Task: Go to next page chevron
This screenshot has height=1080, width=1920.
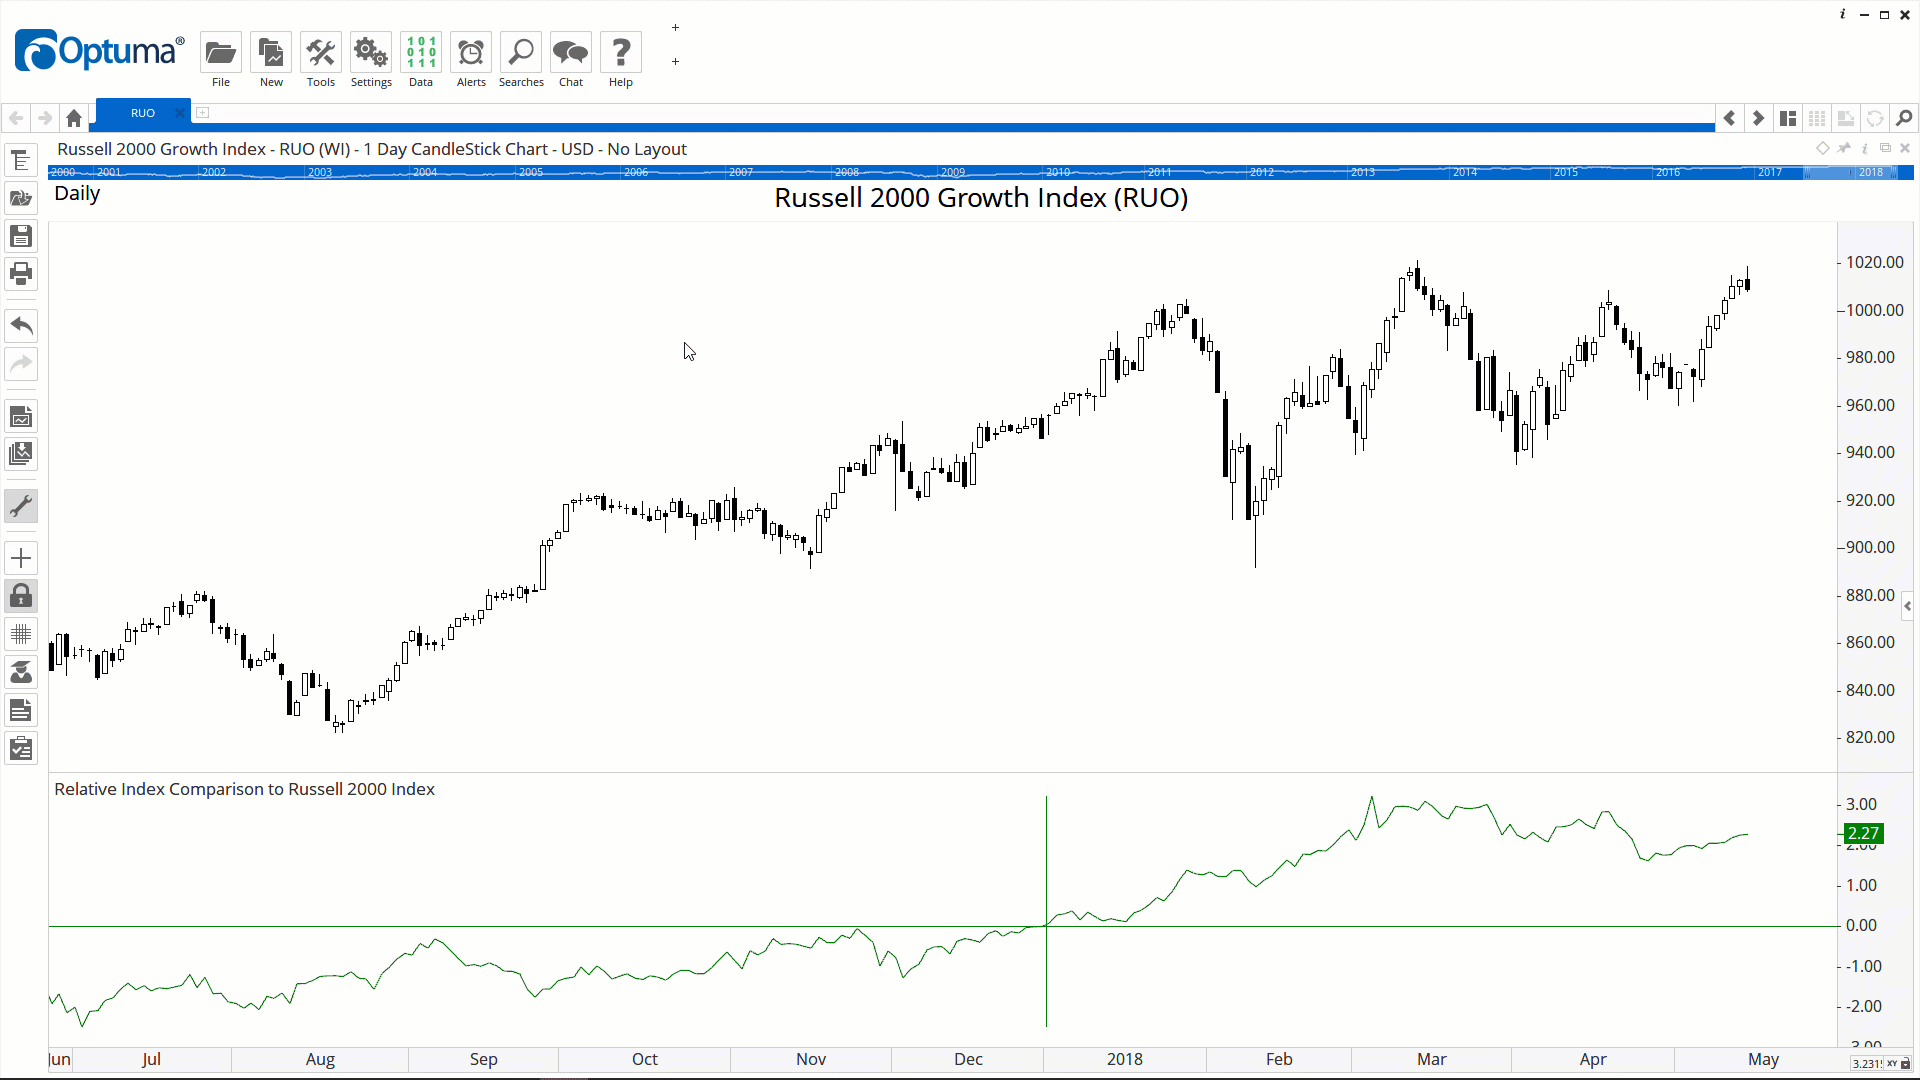Action: (1758, 118)
